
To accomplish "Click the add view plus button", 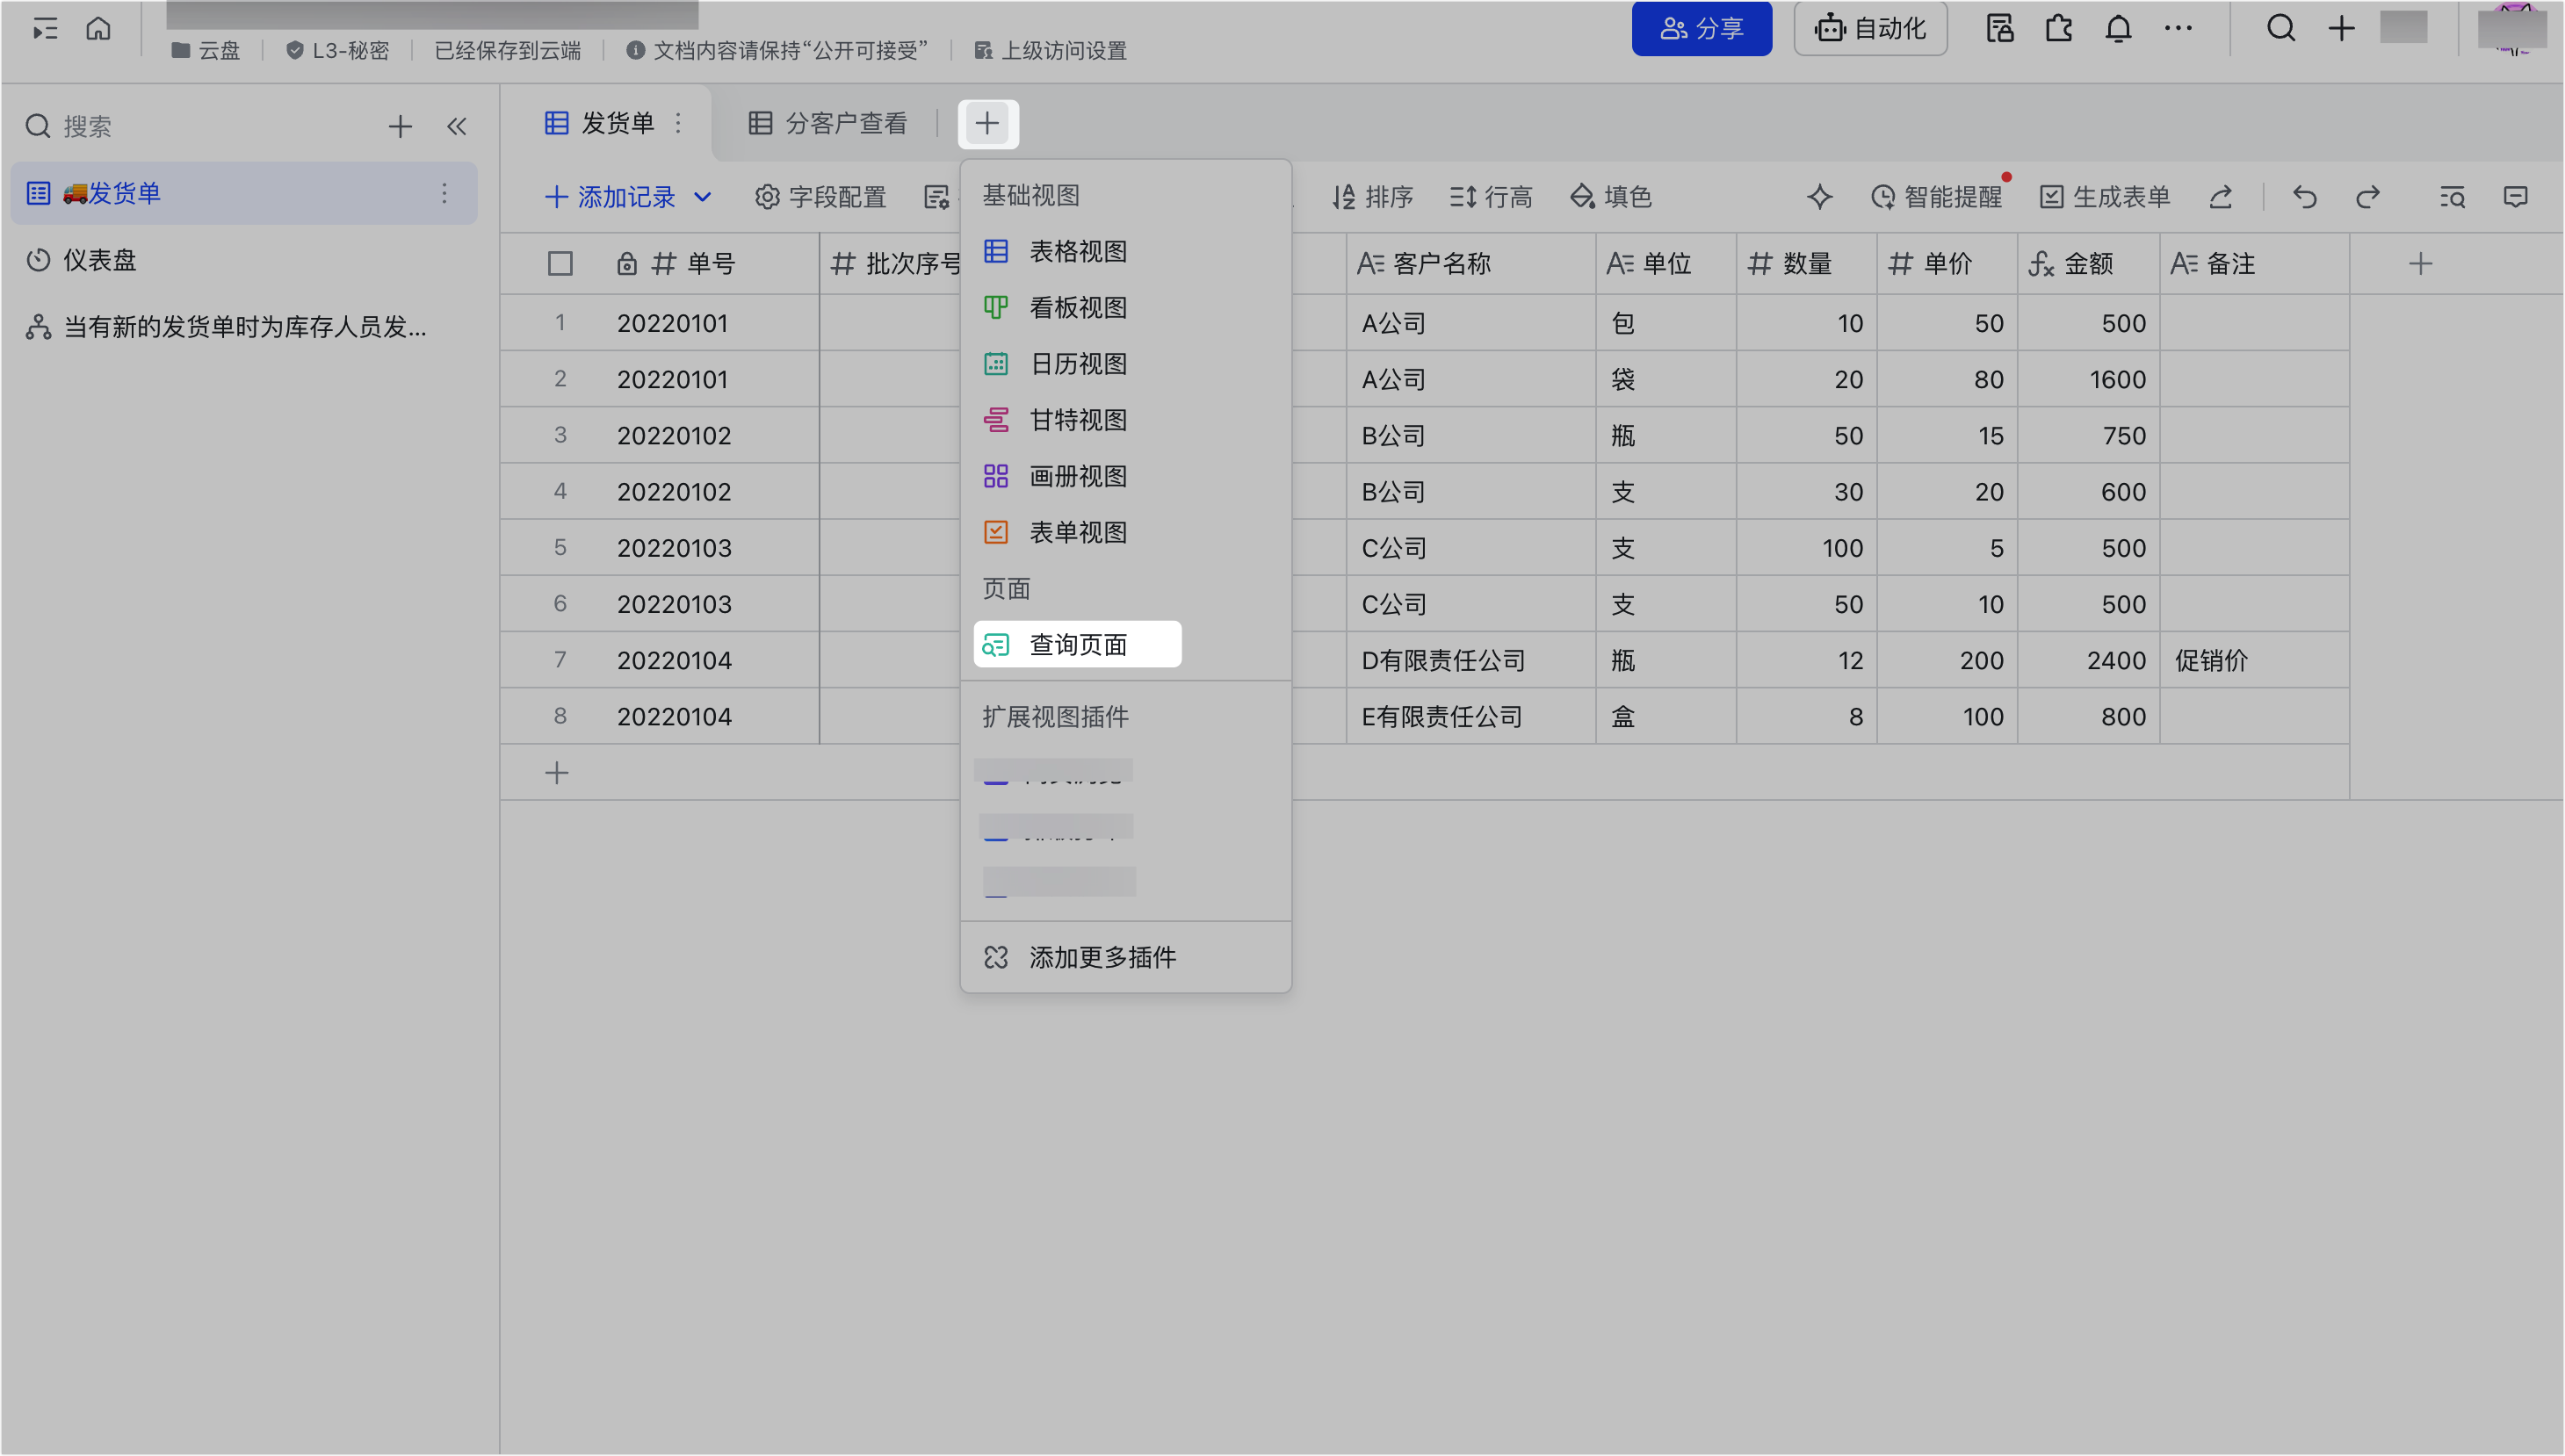I will pos(987,123).
